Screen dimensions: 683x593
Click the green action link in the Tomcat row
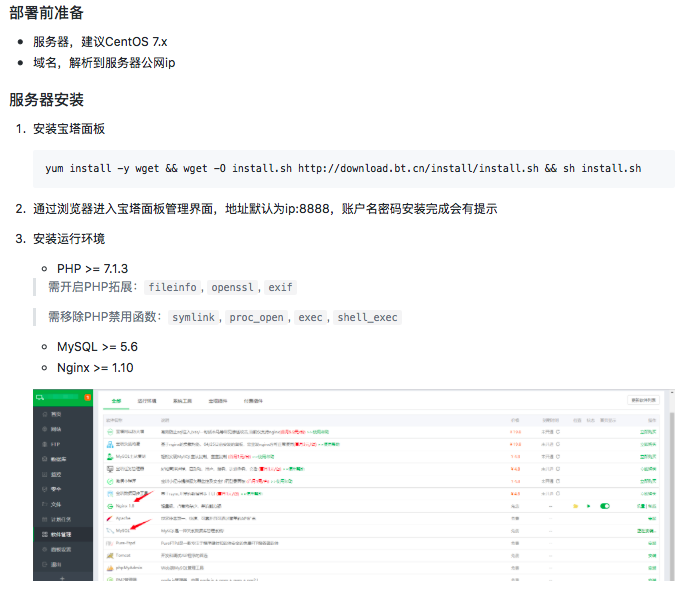coord(652,556)
